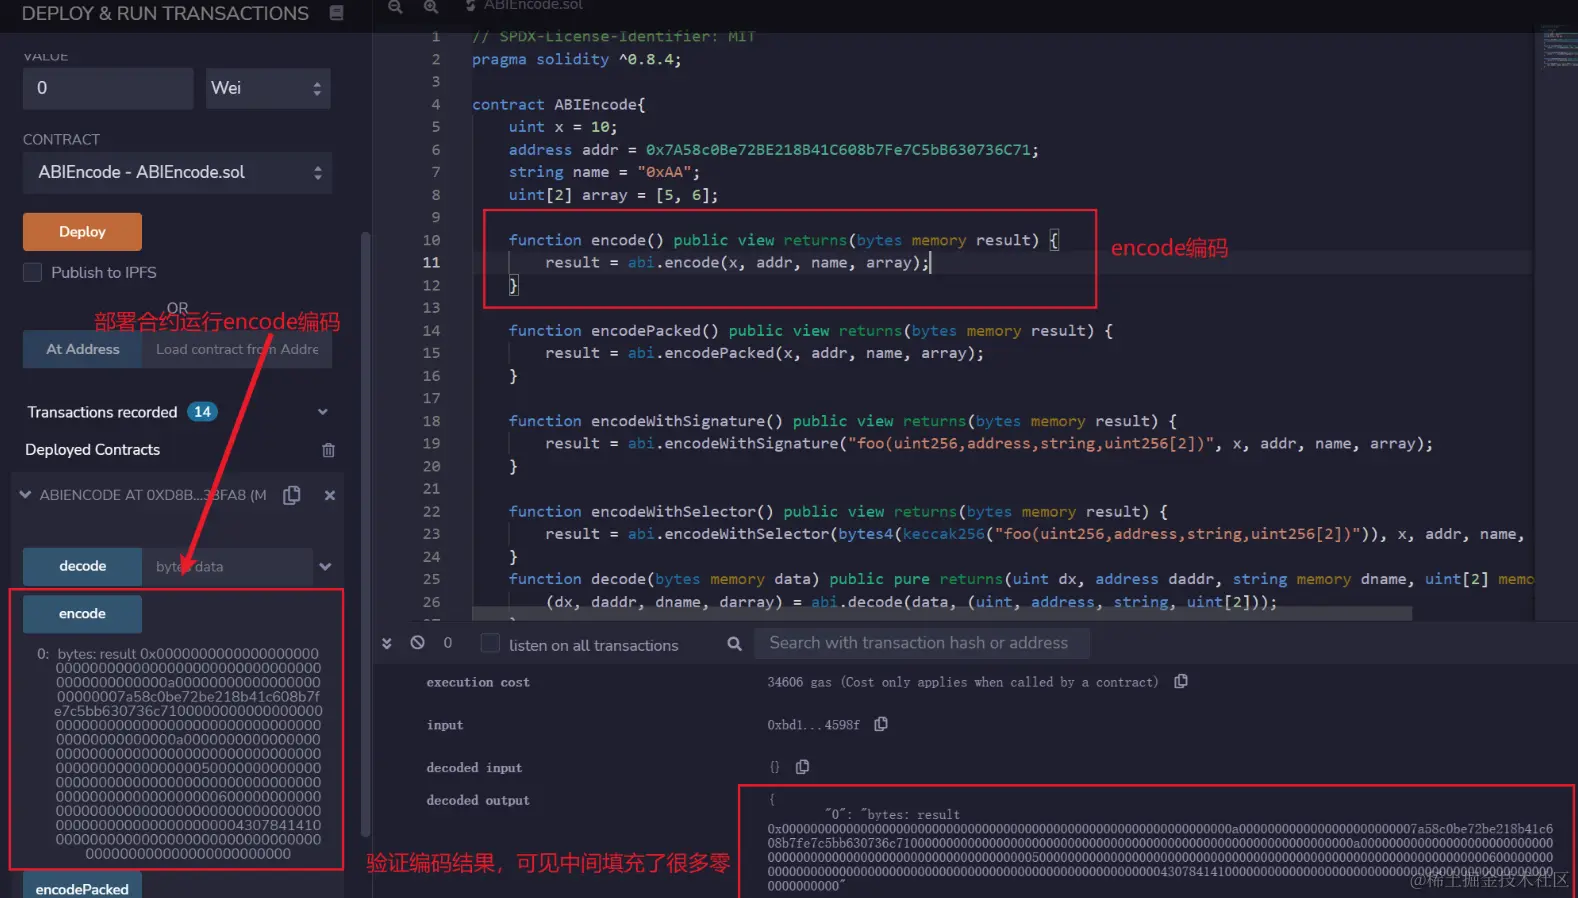Collapse the ABIENCODE deployed contract
The height and width of the screenshot is (898, 1578).
coord(25,494)
